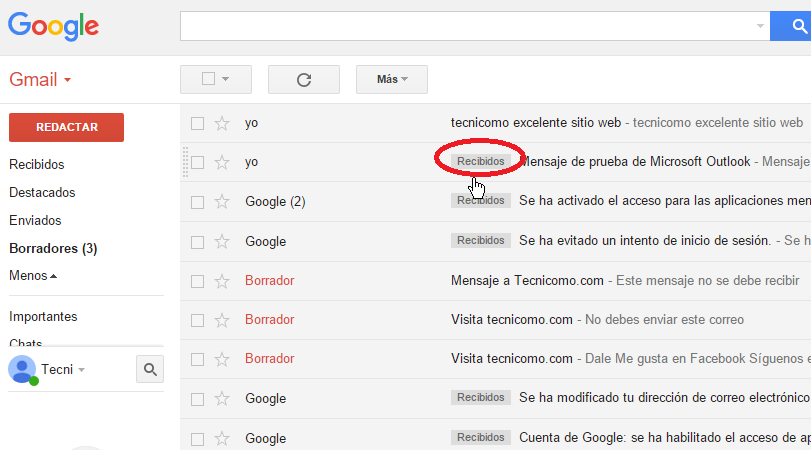
Task: Open the 'tecnicomo excelente sitio web' email
Action: pos(535,123)
